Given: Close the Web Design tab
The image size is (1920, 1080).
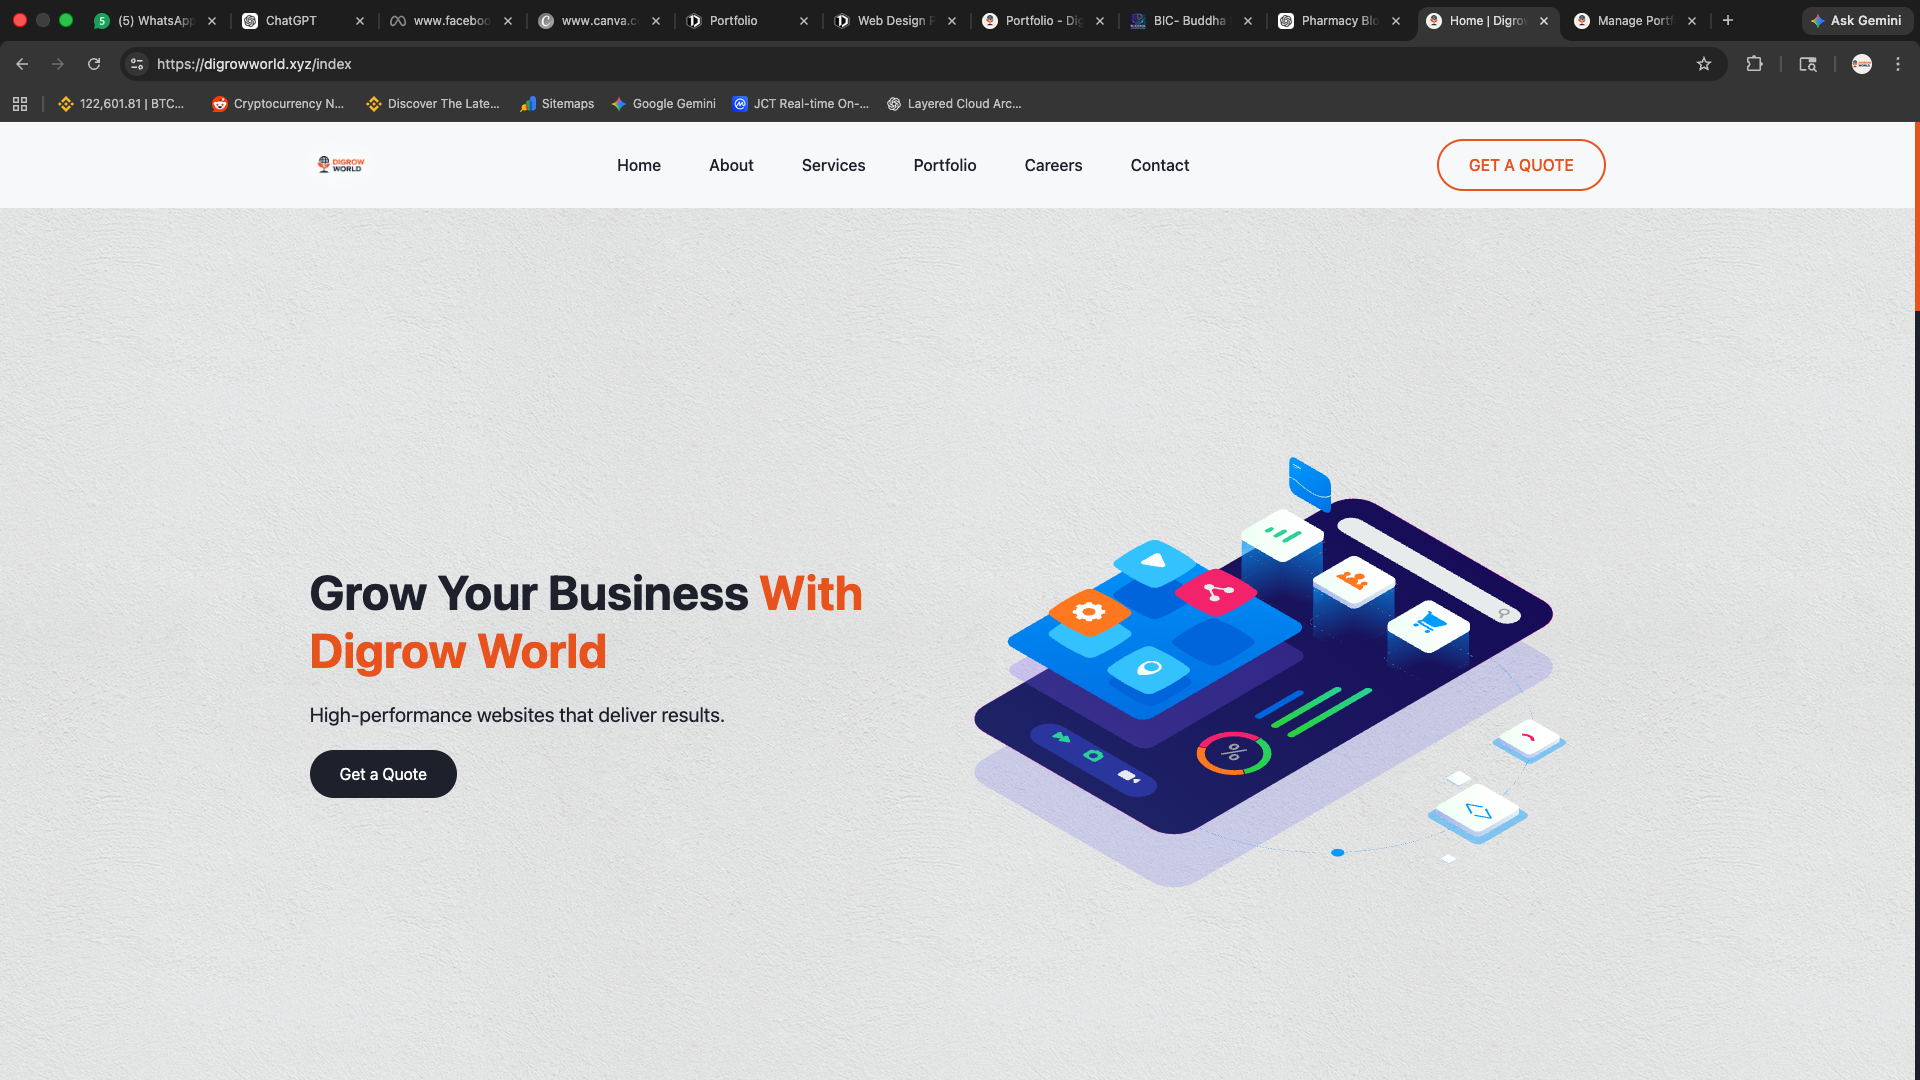Looking at the screenshot, I should point(952,21).
